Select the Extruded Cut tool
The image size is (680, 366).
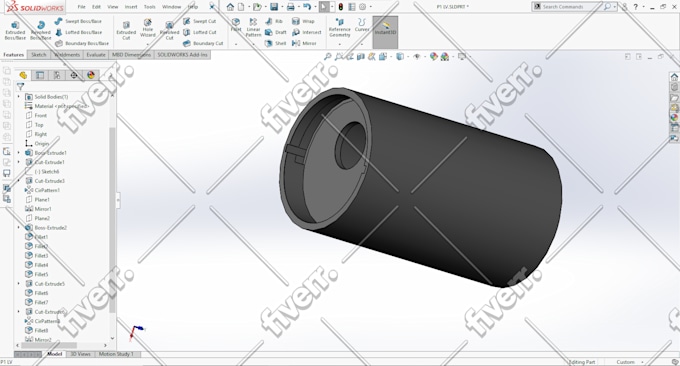point(126,31)
